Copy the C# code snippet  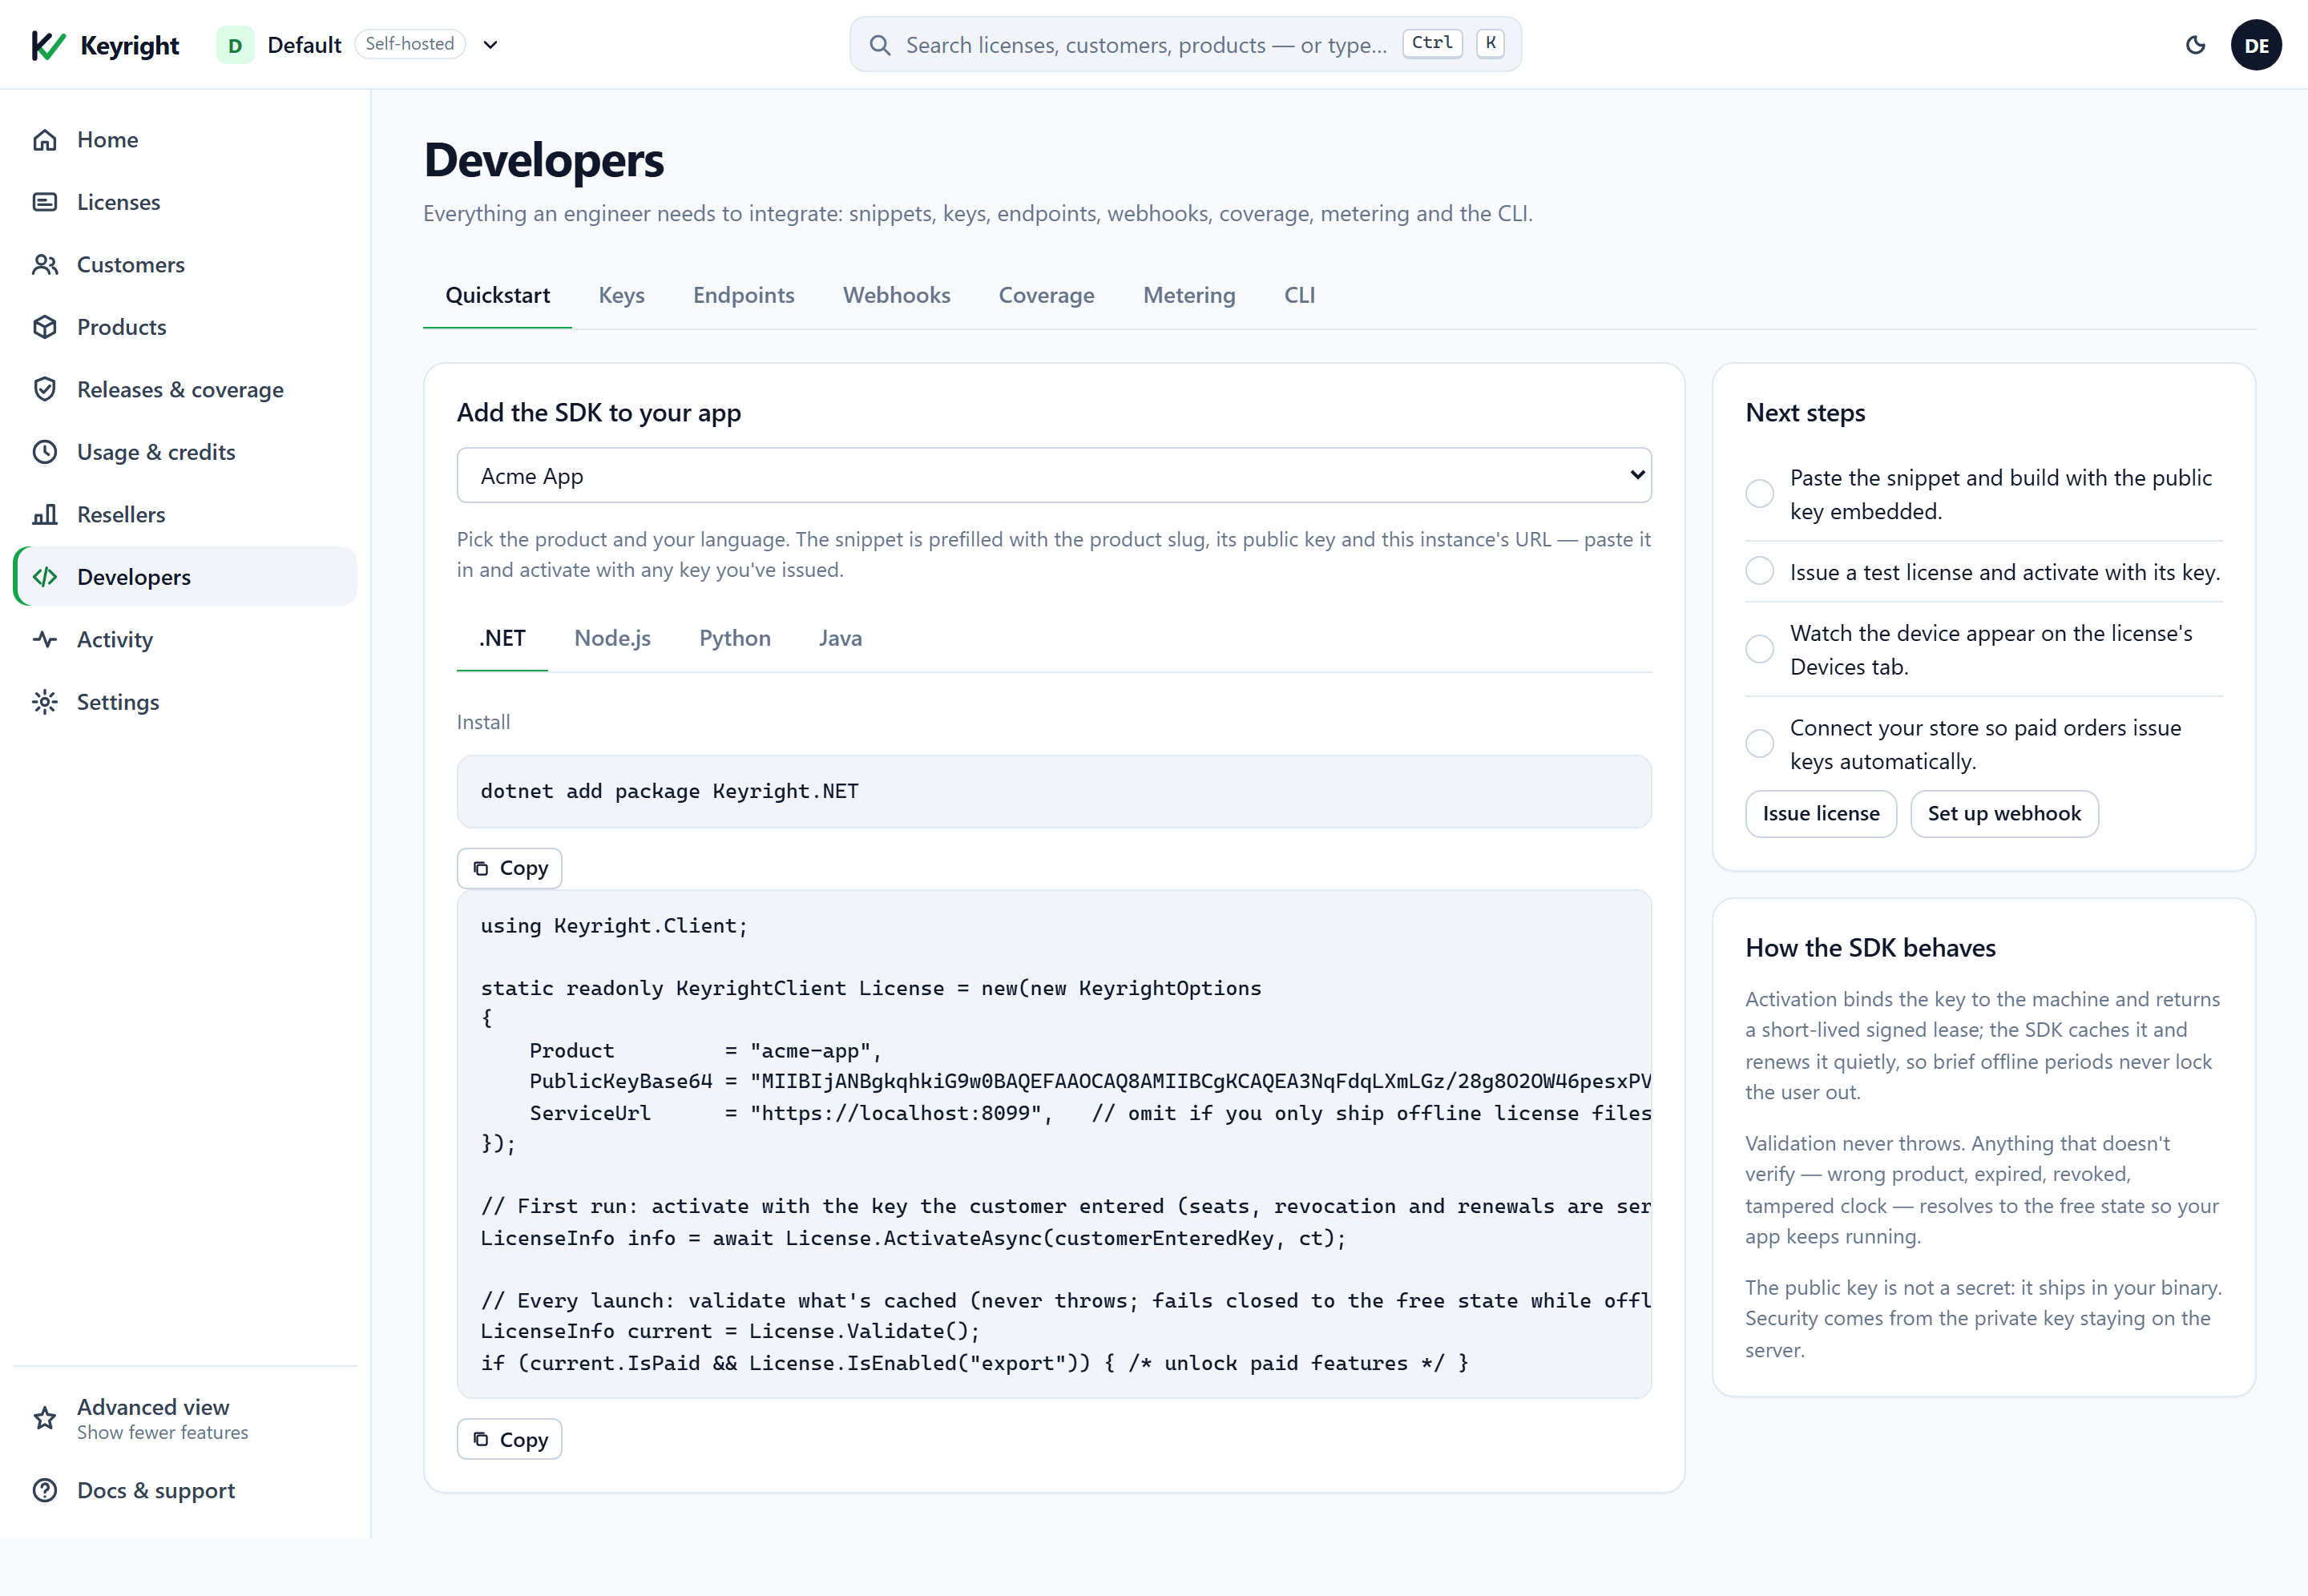[509, 1439]
